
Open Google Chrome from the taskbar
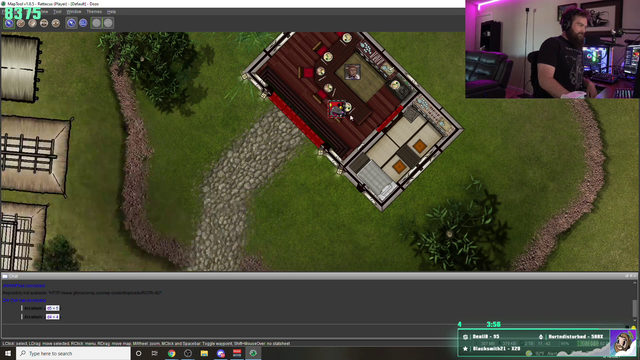coord(171,353)
